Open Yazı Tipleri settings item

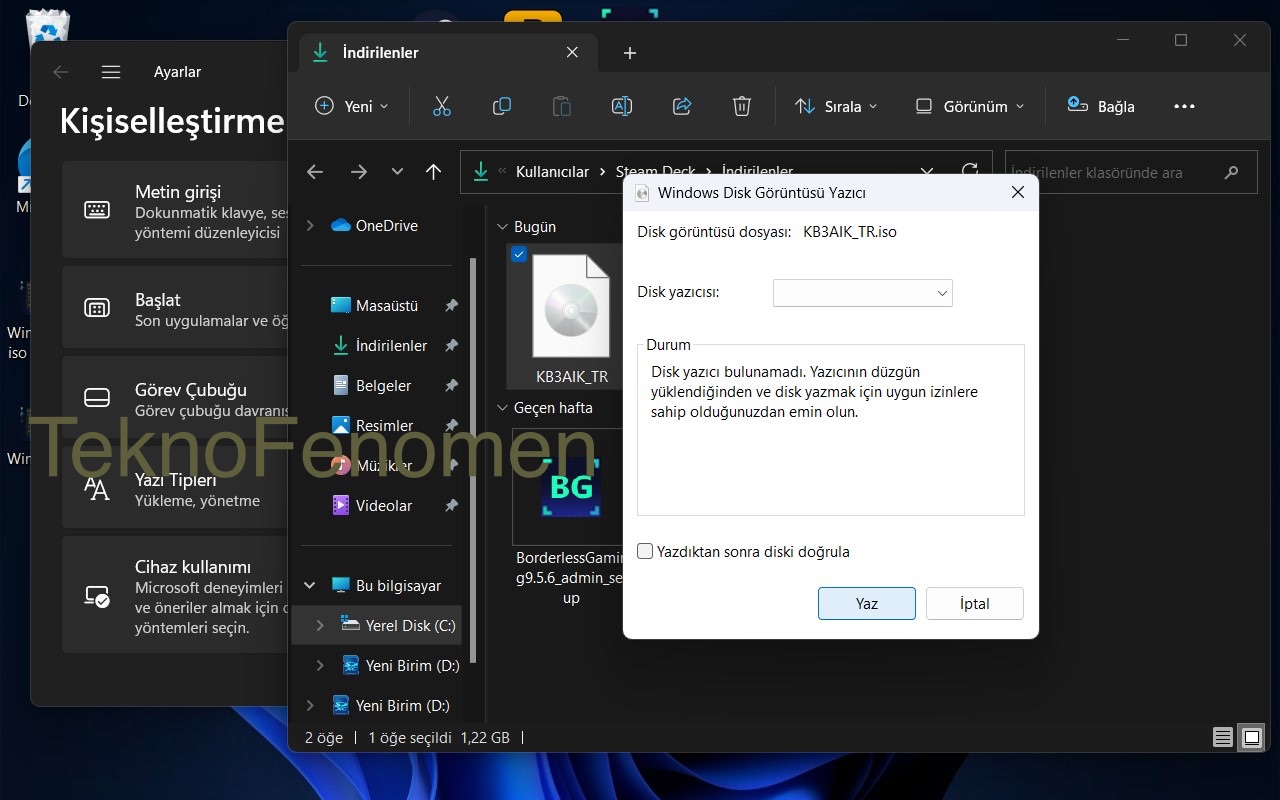(x=176, y=488)
